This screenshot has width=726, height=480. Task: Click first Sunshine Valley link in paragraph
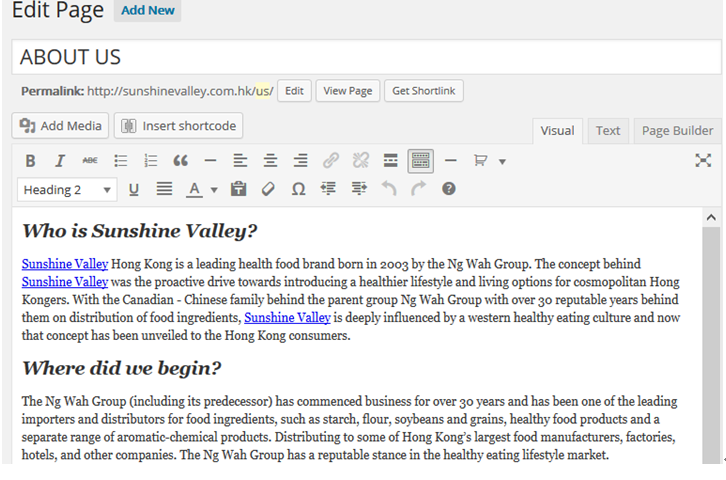[65, 264]
